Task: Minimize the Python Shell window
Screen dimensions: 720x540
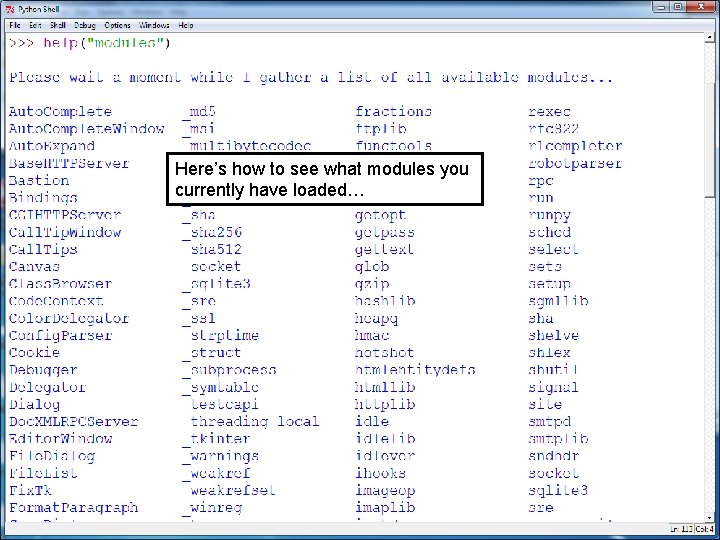Action: [661, 7]
